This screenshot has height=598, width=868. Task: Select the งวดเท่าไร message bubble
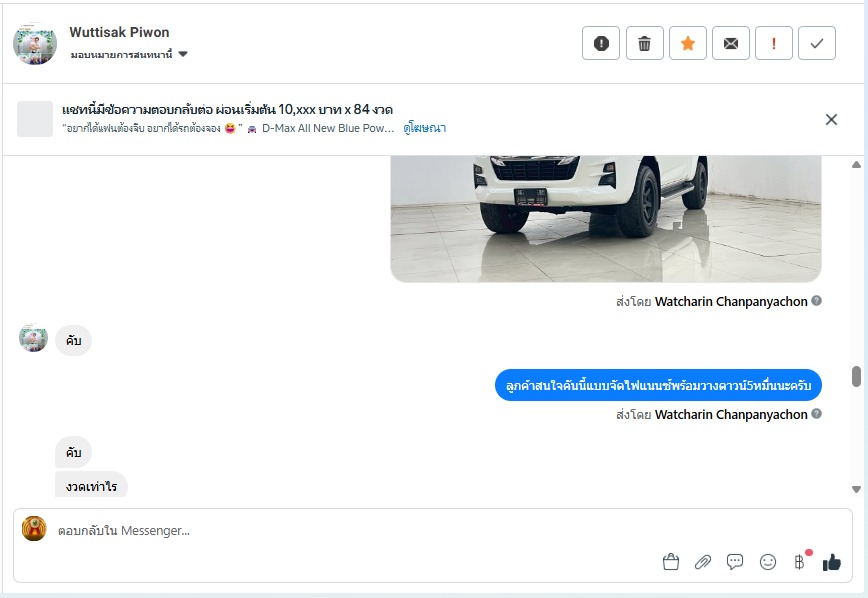pyautogui.click(x=91, y=485)
